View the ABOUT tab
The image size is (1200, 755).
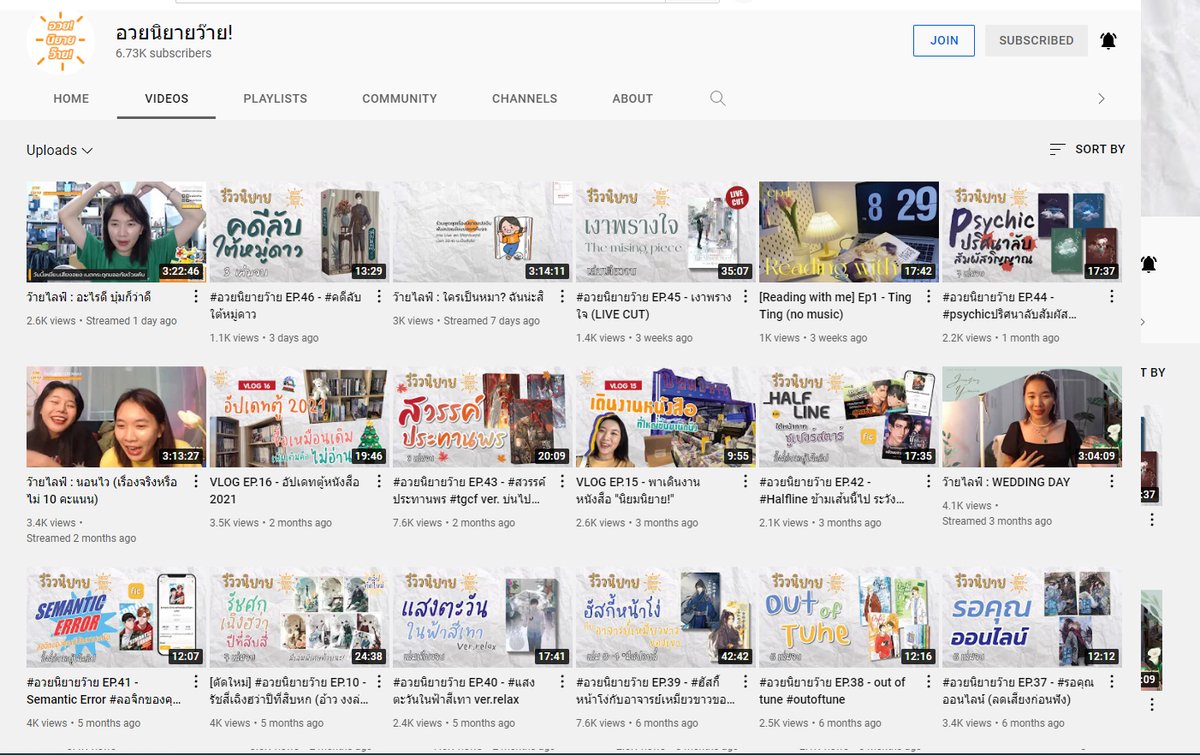click(632, 99)
